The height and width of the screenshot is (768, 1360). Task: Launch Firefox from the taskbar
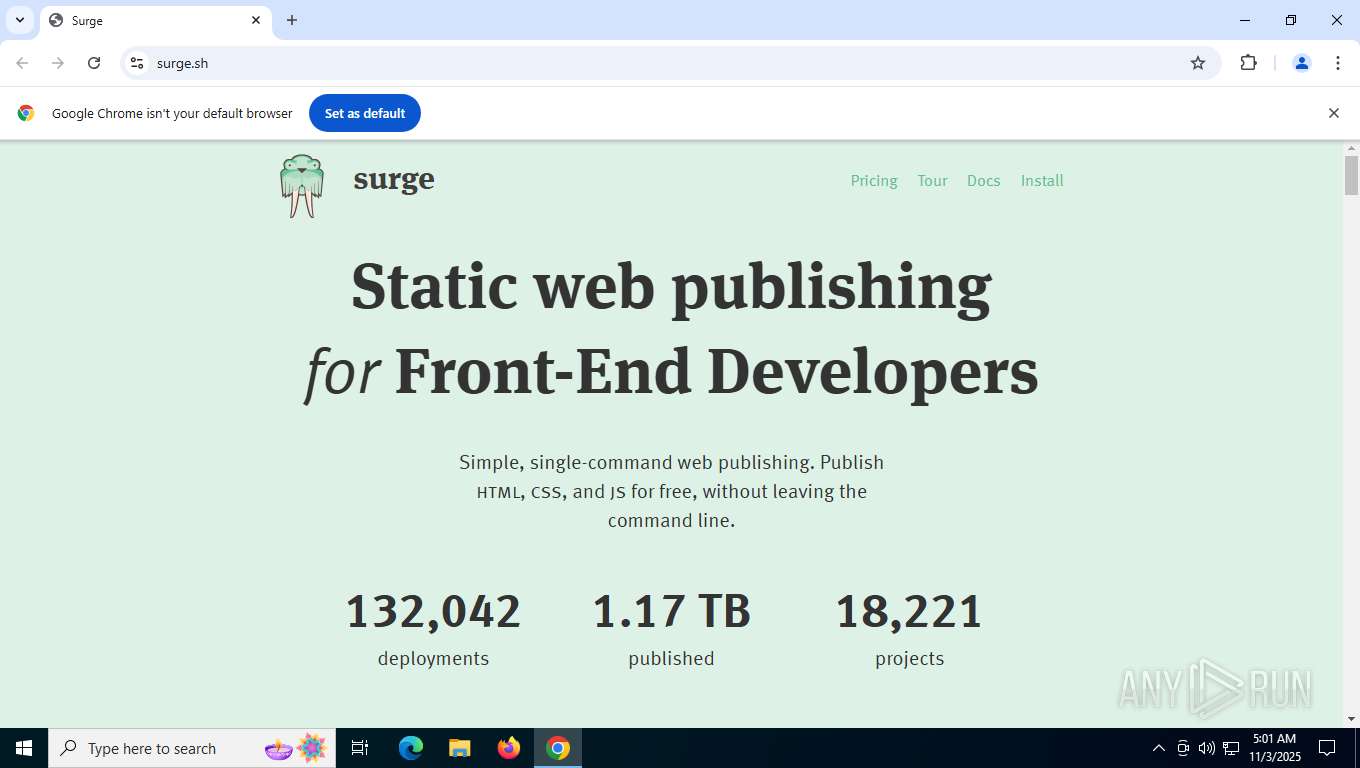509,748
